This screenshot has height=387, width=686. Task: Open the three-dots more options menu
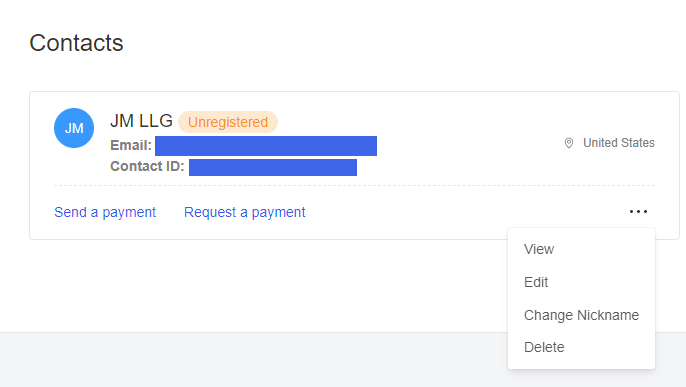pyautogui.click(x=638, y=212)
